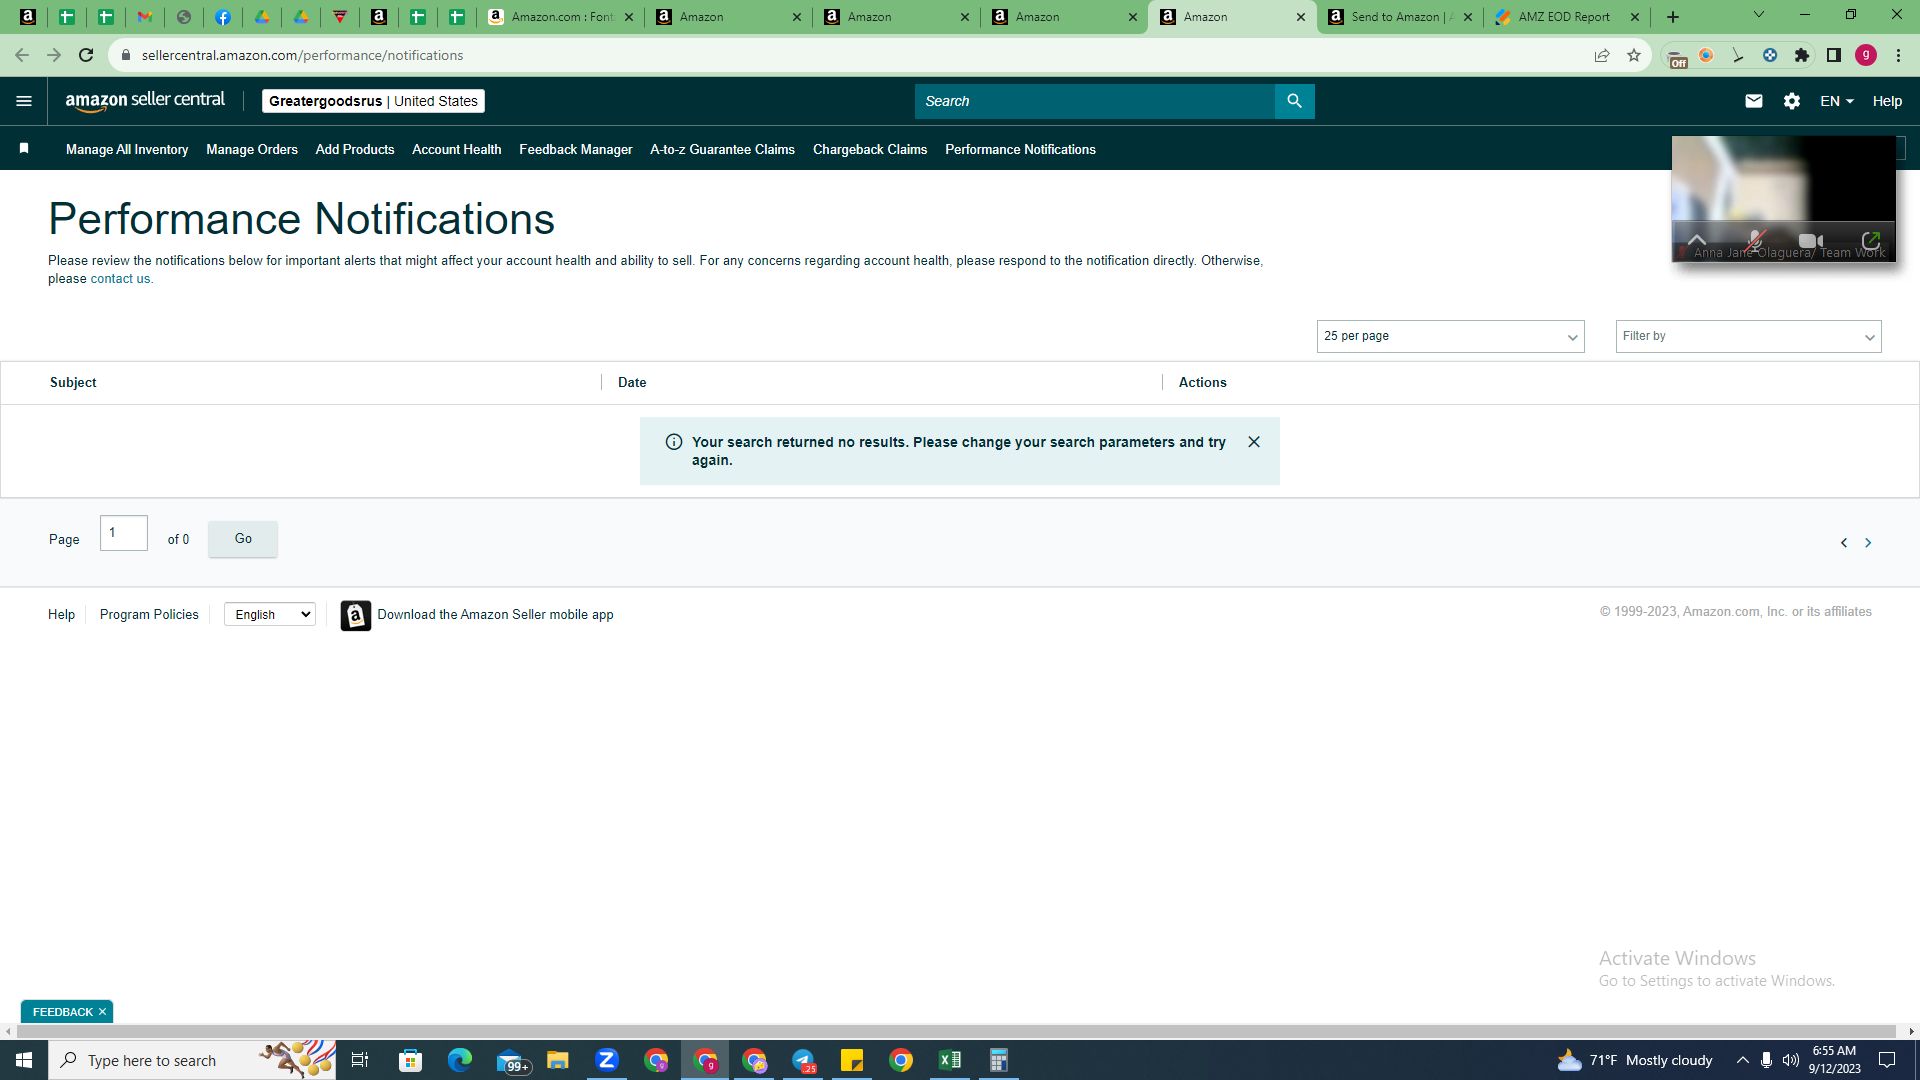Go to previous page arrow
The image size is (1920, 1080).
[x=1843, y=543]
